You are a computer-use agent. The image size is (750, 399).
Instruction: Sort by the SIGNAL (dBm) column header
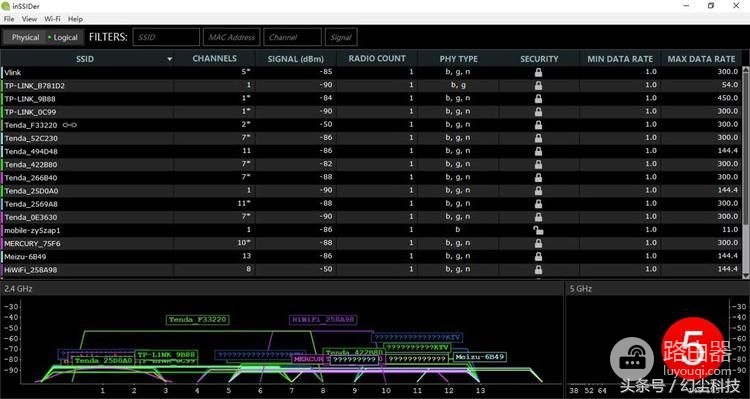click(x=296, y=59)
